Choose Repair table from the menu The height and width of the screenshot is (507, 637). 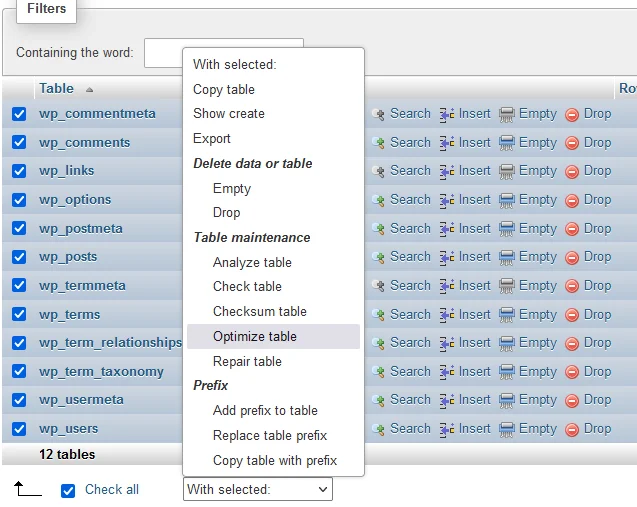273,361
